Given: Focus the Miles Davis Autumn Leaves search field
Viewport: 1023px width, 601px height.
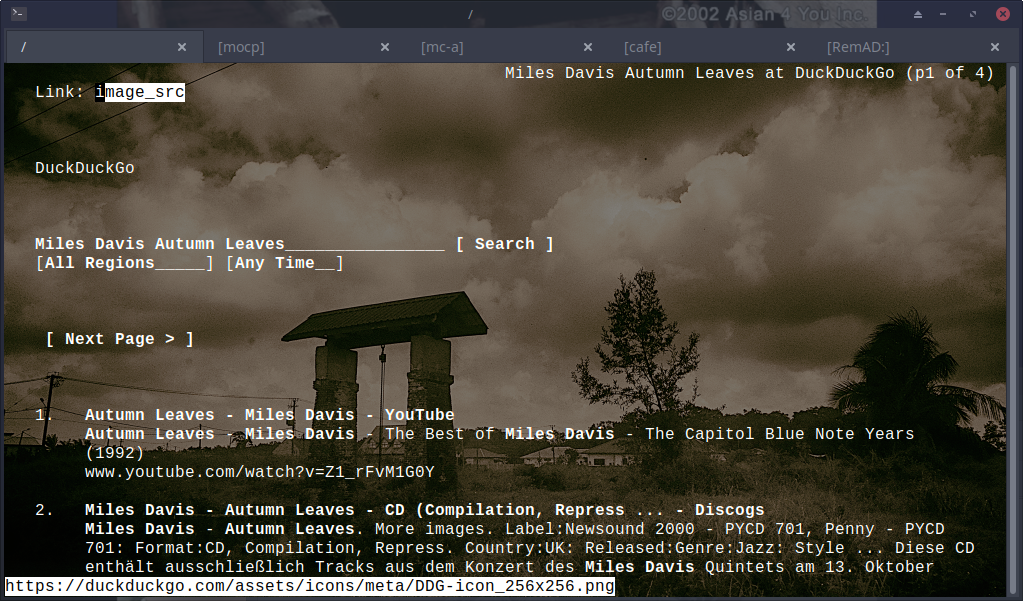Looking at the screenshot, I should coord(239,244).
